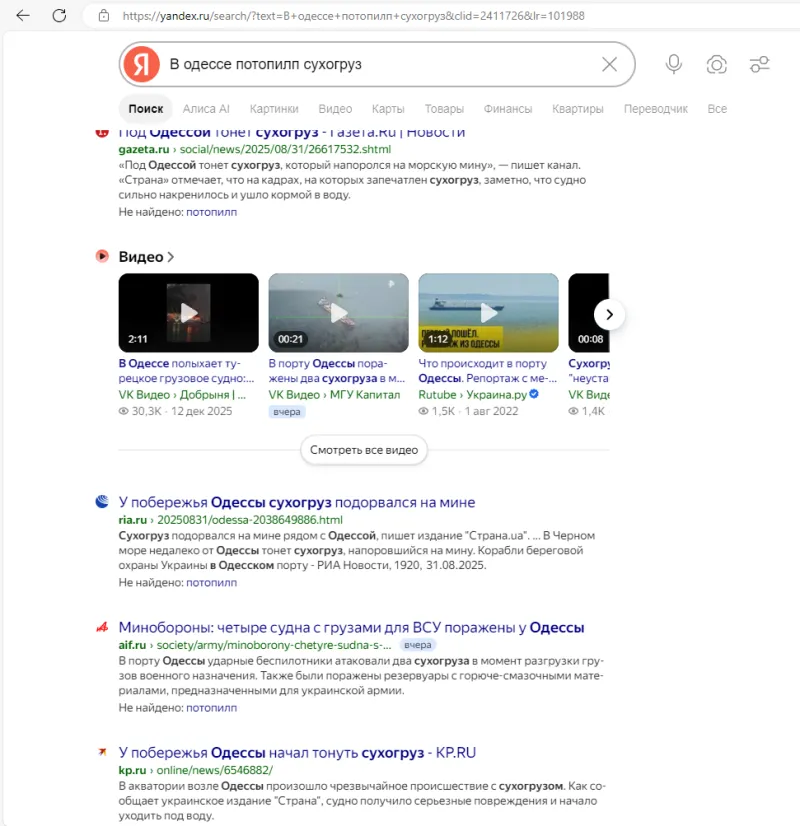This screenshot has height=826, width=800.
Task: Click '30,3K · 12 дек 2025' video stats
Action: [x=175, y=411]
